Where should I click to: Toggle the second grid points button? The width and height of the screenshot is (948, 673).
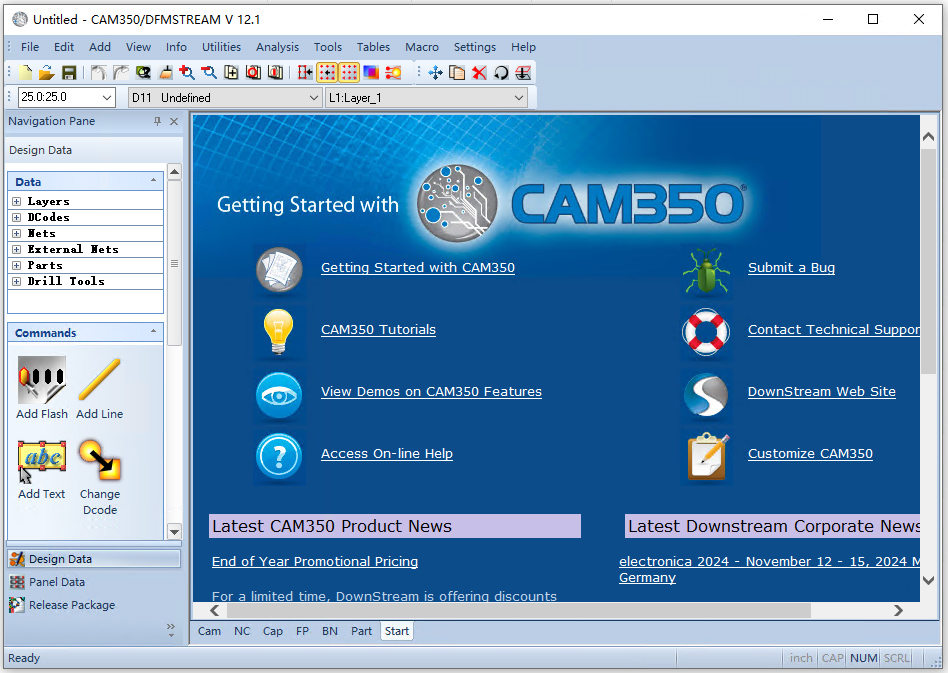pyautogui.click(x=349, y=72)
